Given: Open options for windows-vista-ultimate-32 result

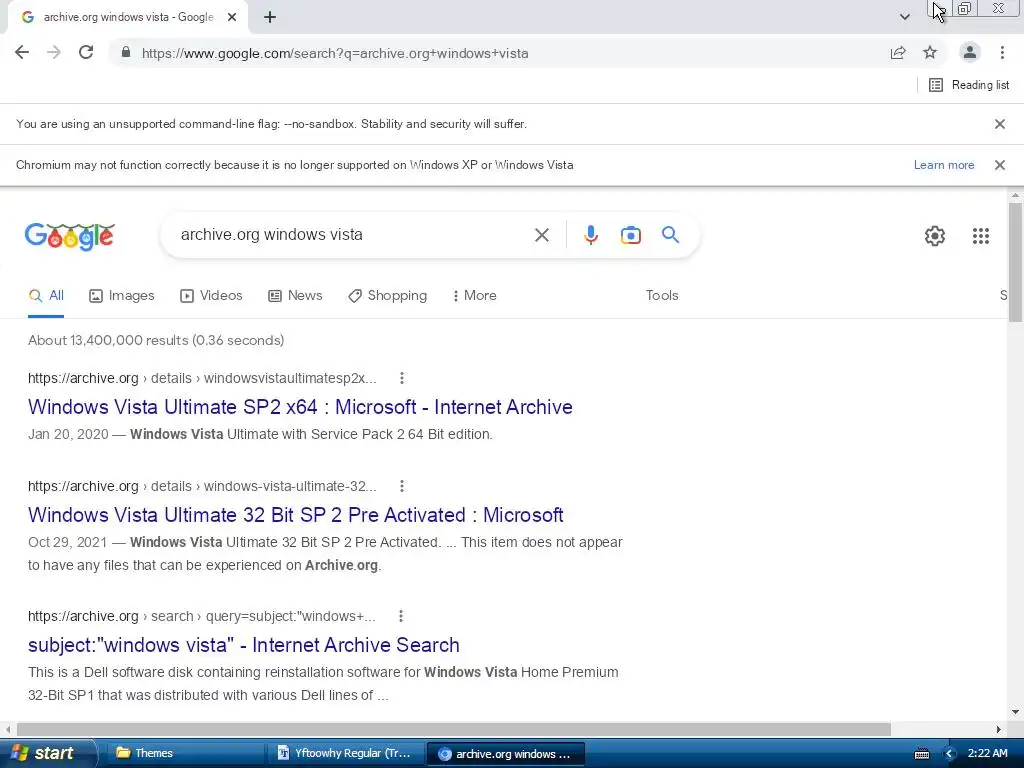Looking at the screenshot, I should click(x=402, y=486).
